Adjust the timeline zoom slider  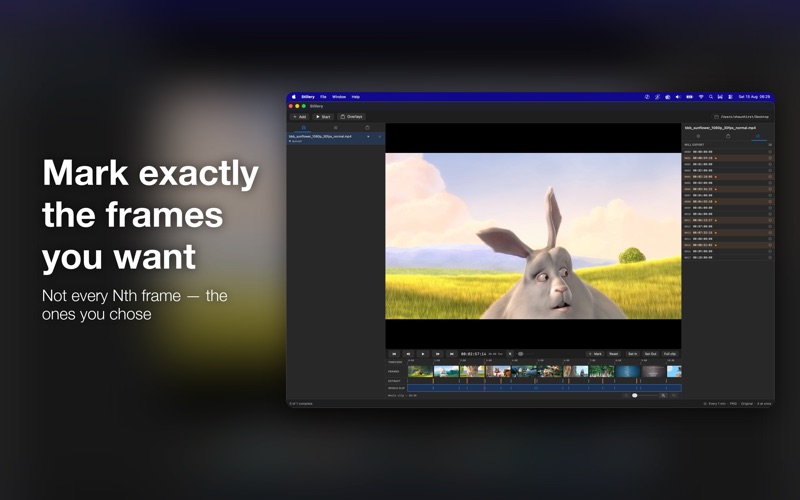[x=645, y=395]
